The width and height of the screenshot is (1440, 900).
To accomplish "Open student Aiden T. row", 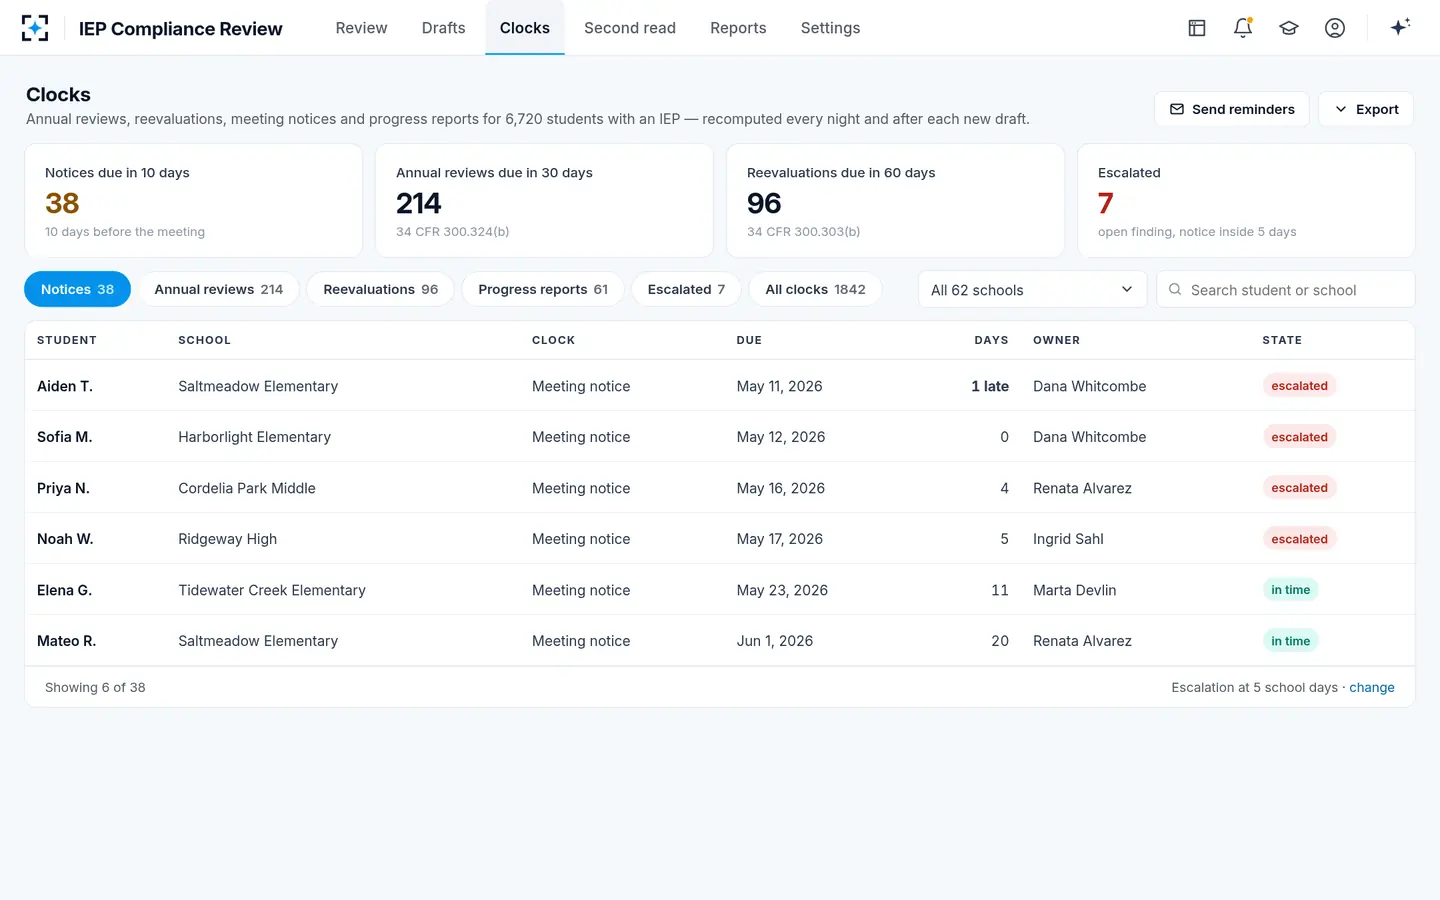I will [x=720, y=386].
